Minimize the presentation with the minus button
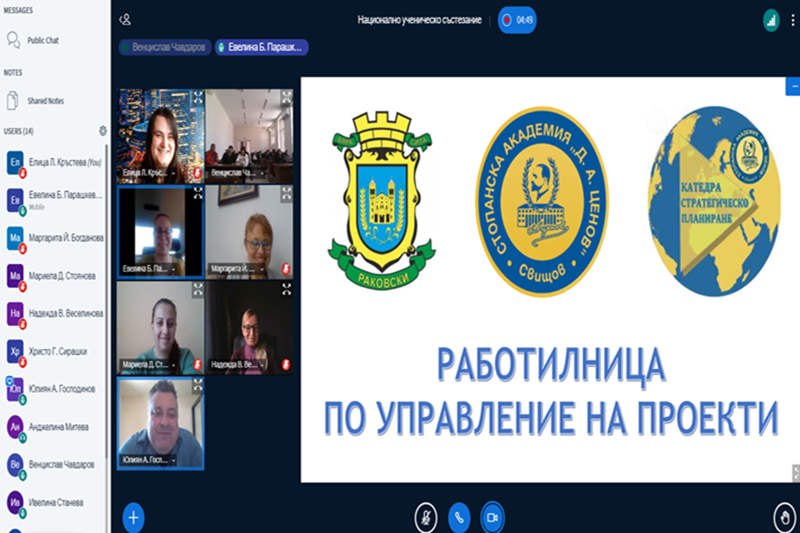The image size is (800, 533). 793,87
